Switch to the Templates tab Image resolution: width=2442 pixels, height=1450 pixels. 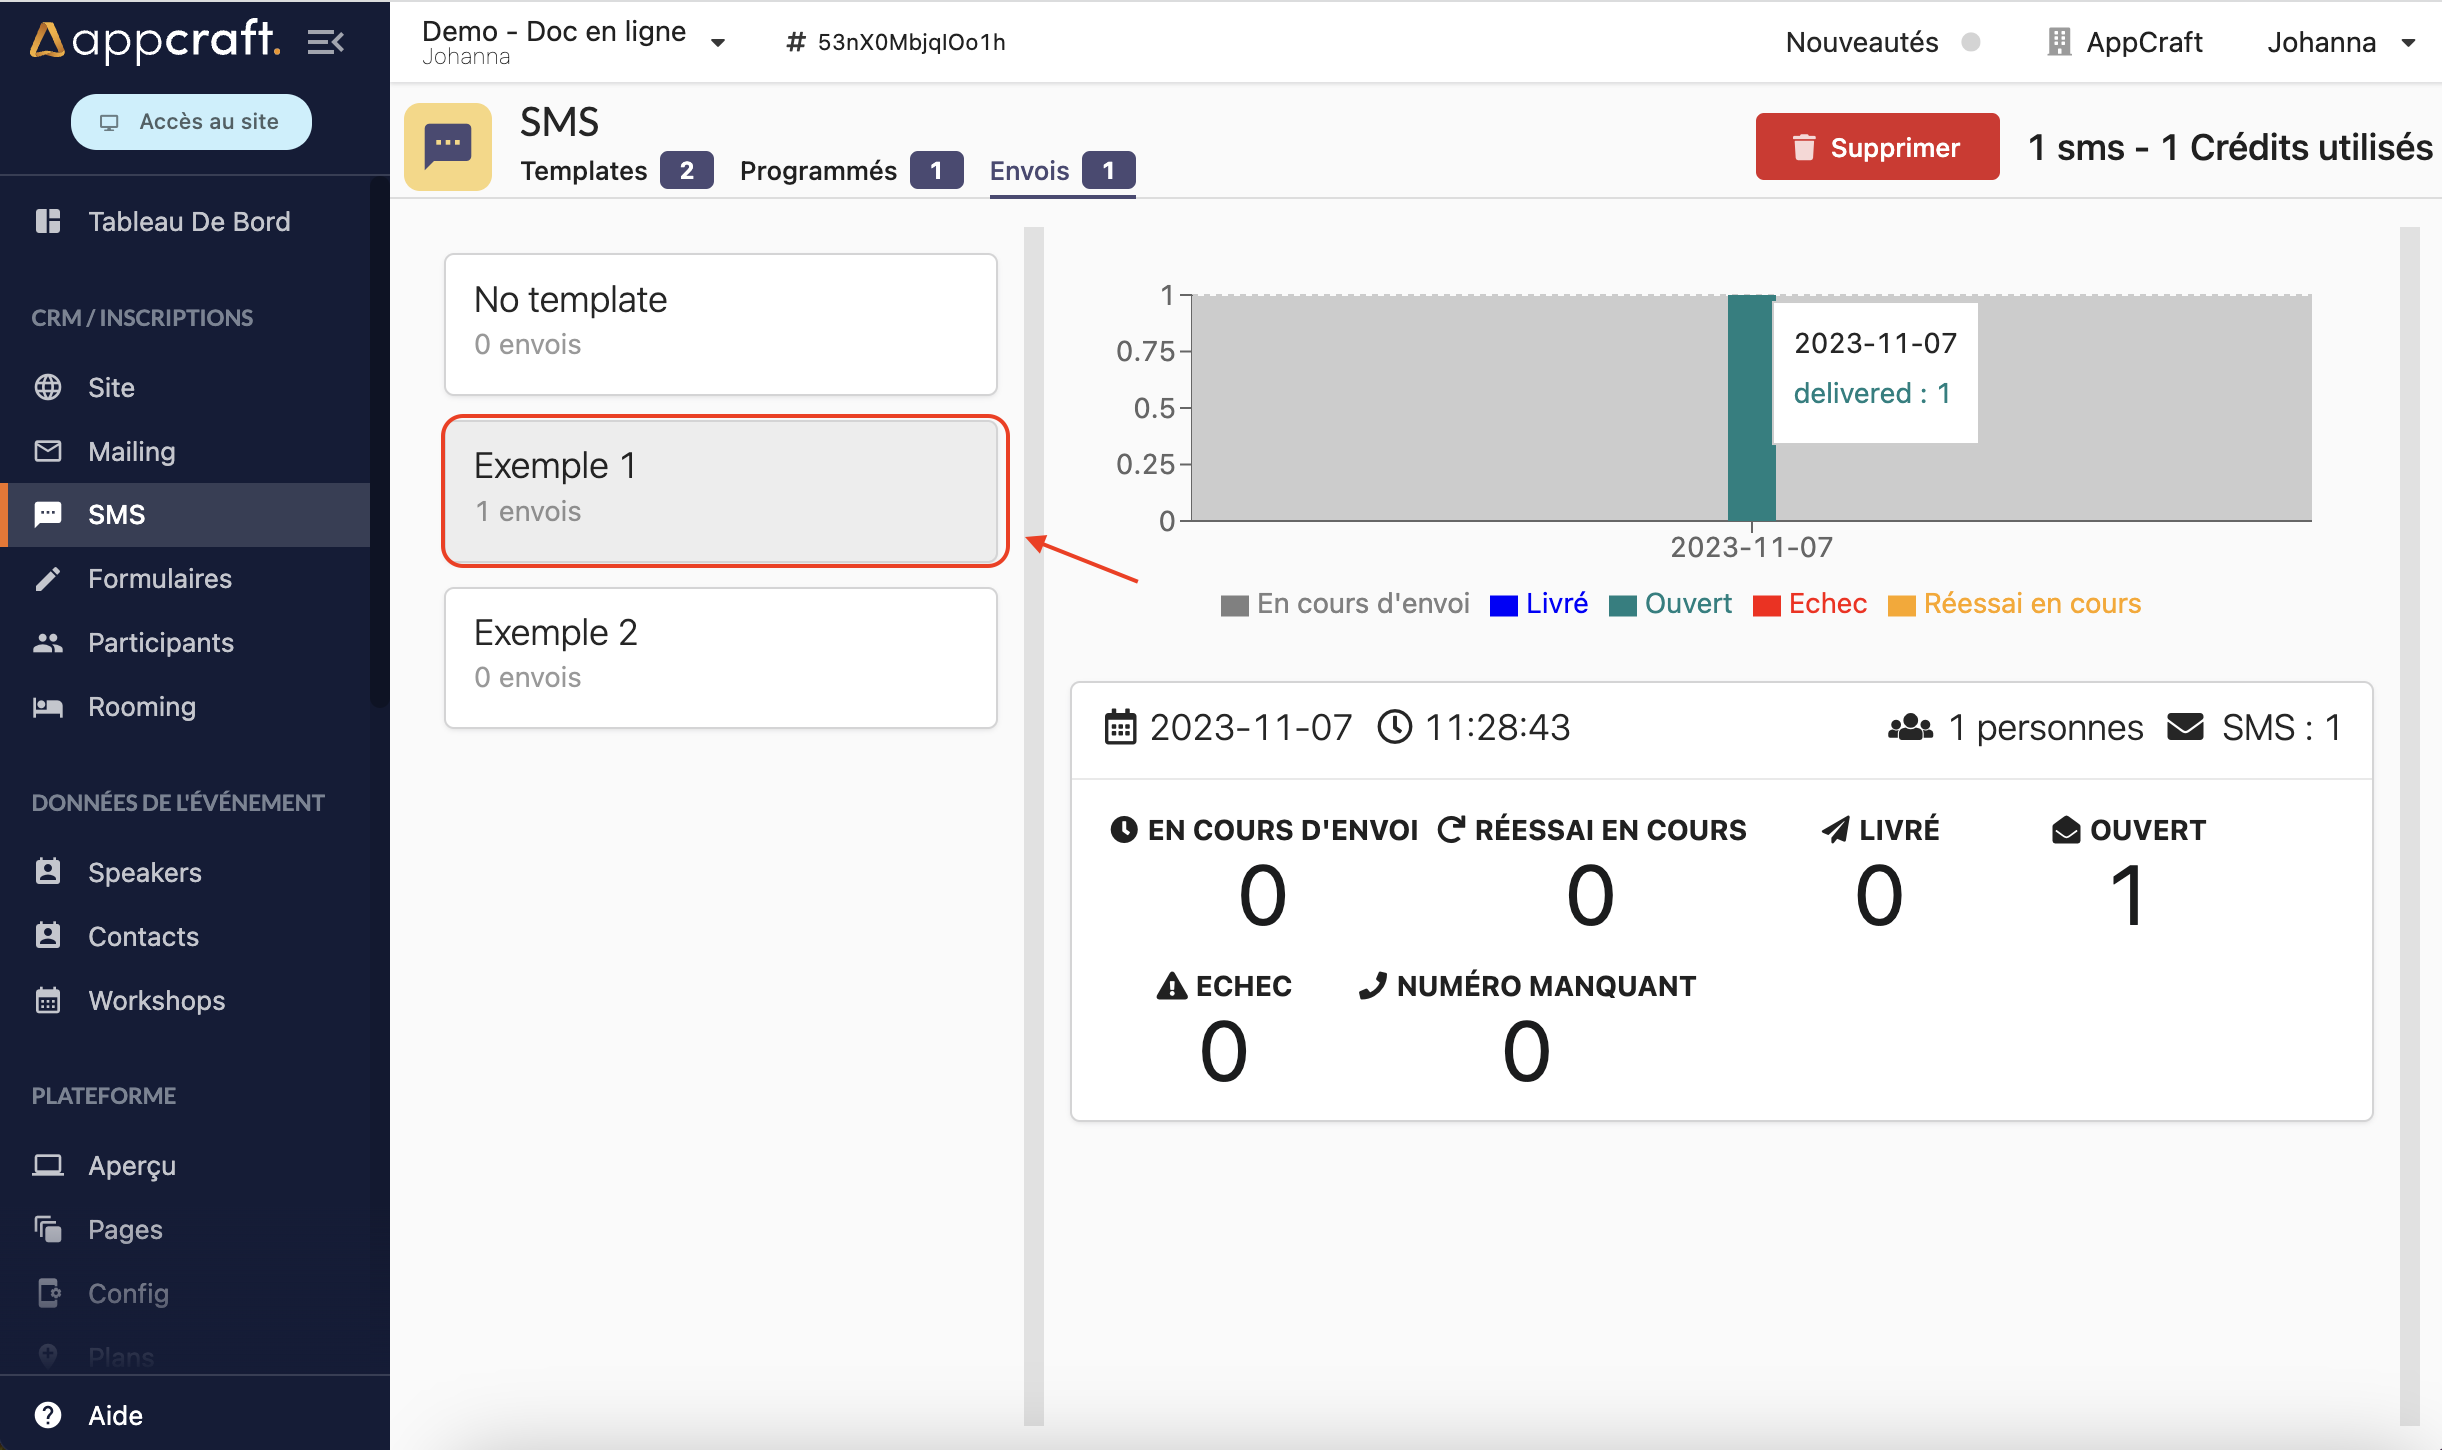616,171
